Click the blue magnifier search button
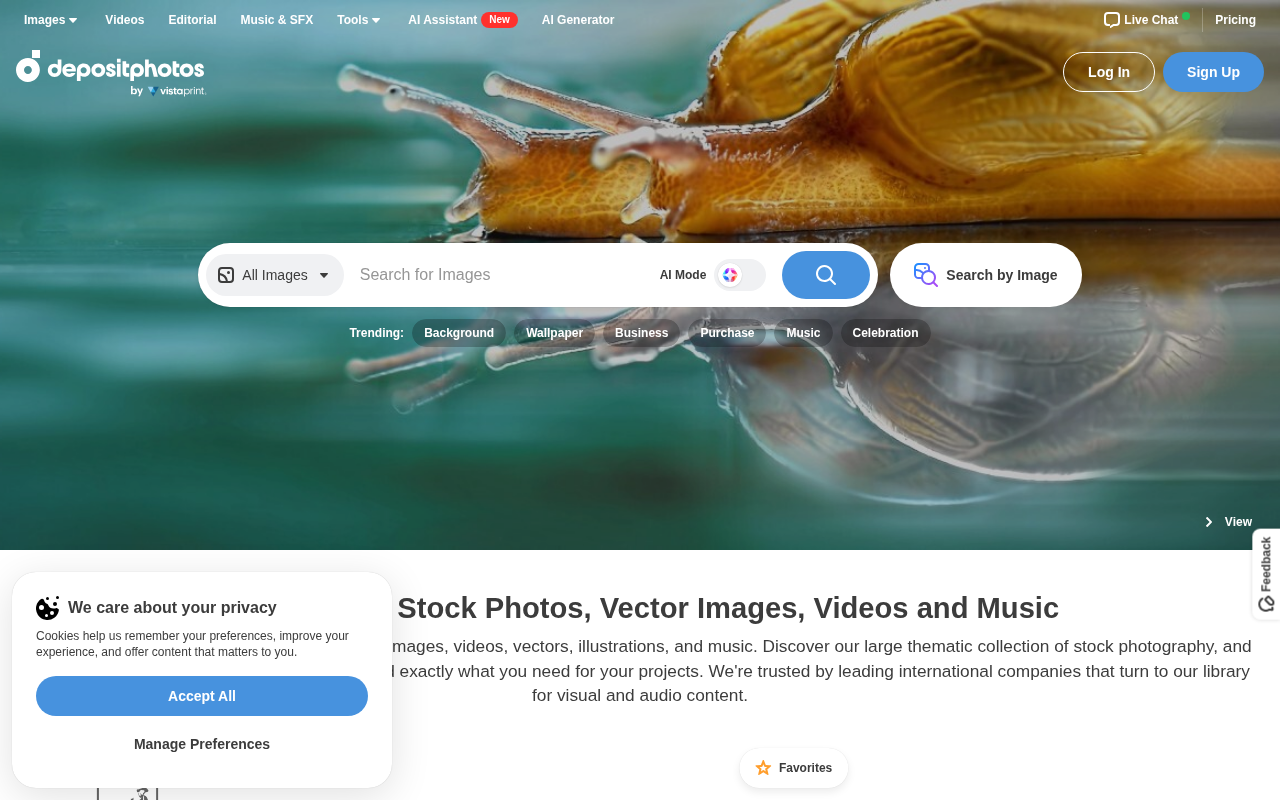 pyautogui.click(x=826, y=275)
